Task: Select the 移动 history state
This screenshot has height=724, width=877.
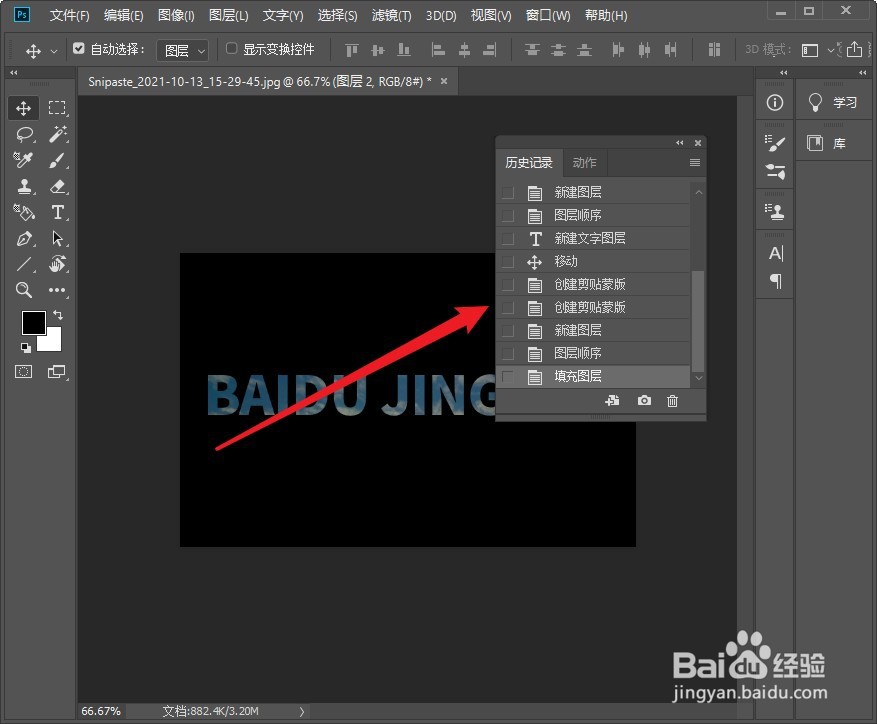Action: click(x=593, y=261)
